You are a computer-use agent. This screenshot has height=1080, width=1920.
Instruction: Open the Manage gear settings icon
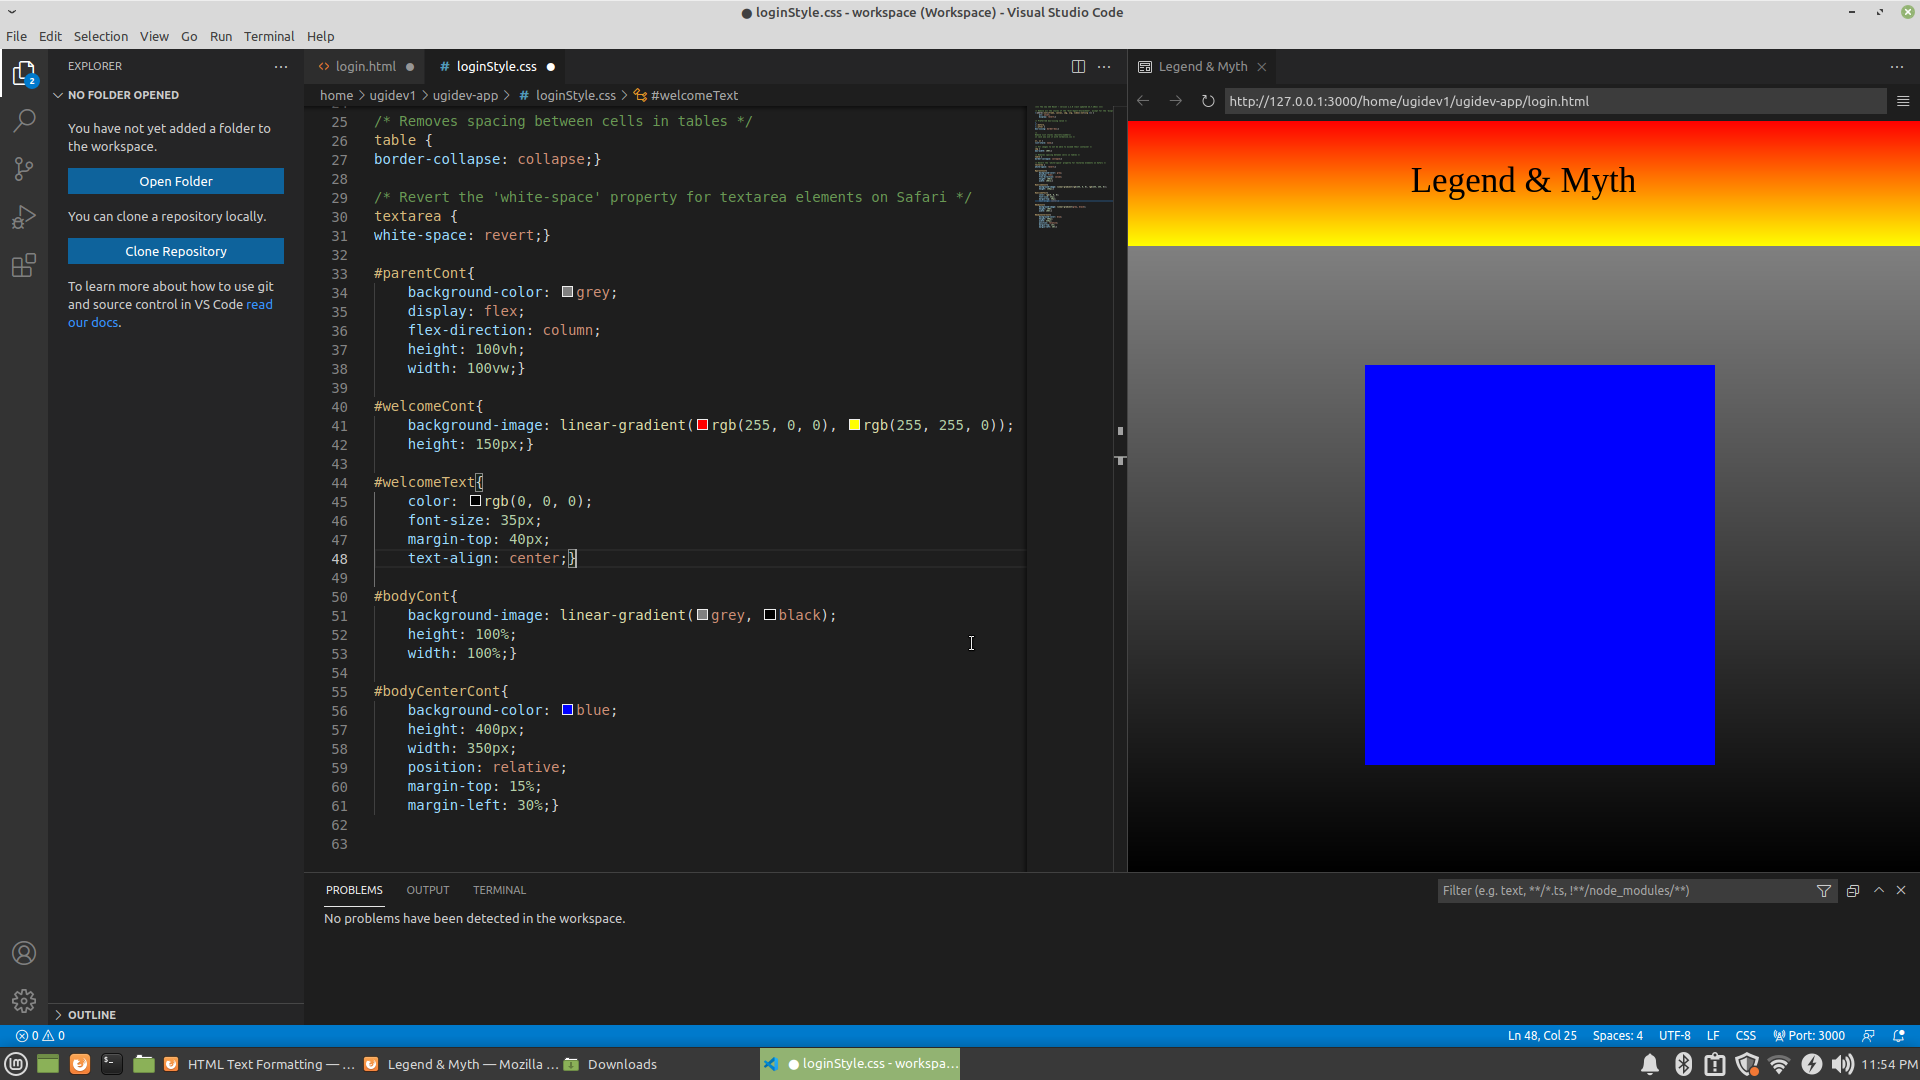24,1000
